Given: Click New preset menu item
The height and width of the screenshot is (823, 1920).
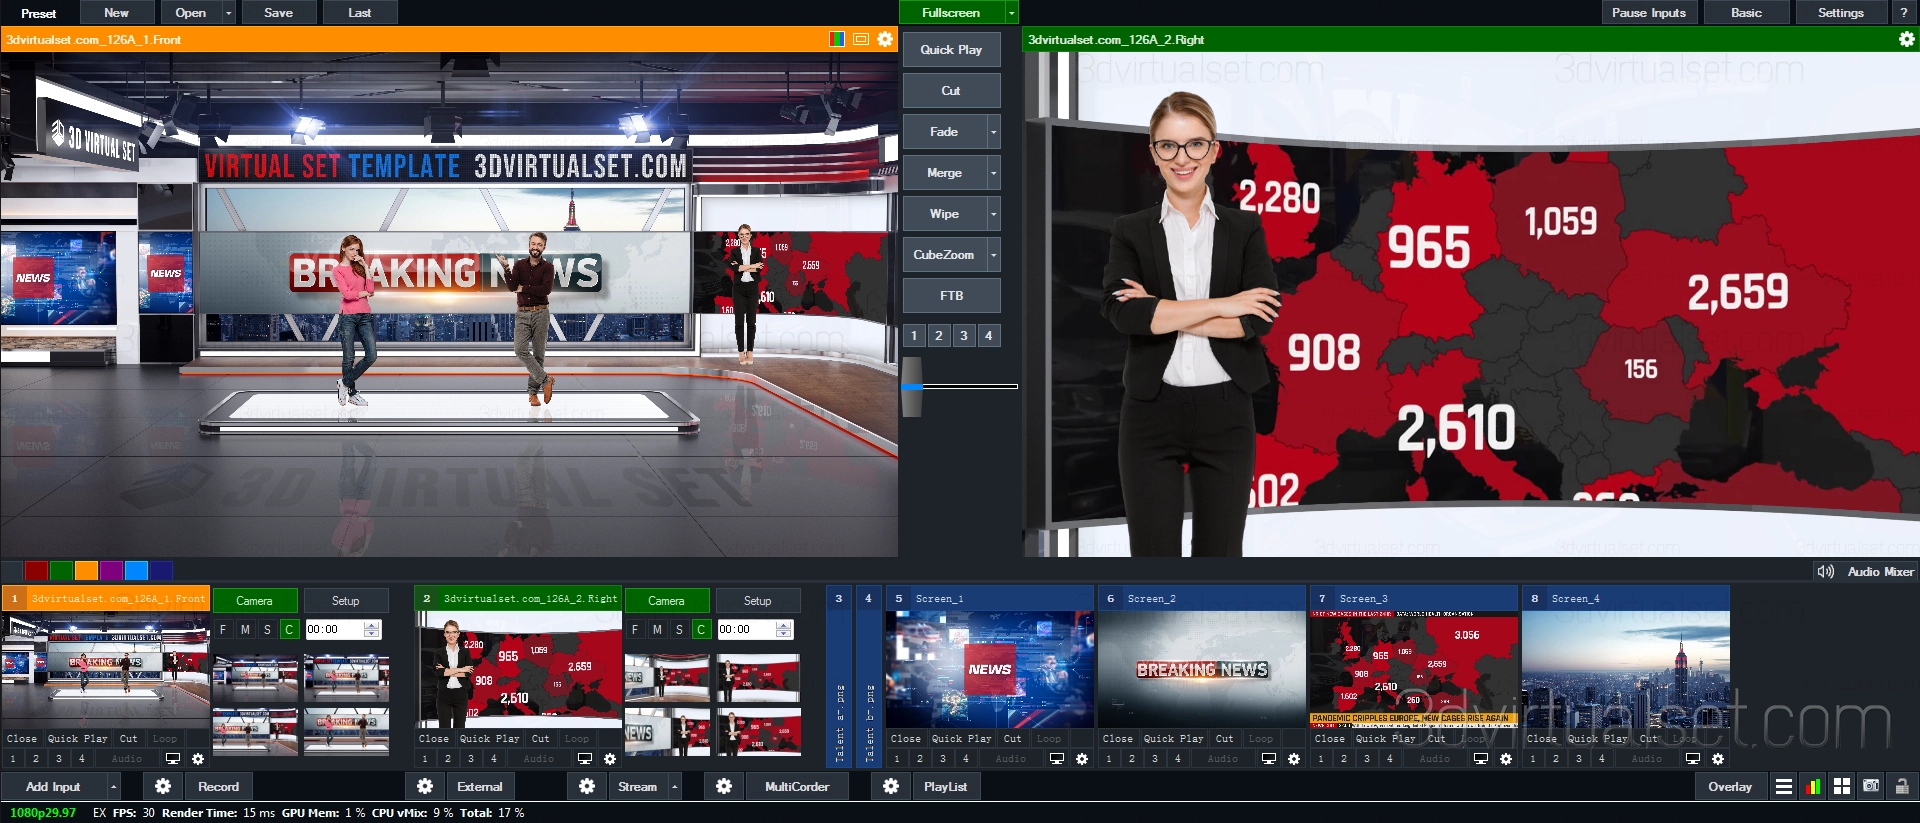Looking at the screenshot, I should [x=116, y=12].
